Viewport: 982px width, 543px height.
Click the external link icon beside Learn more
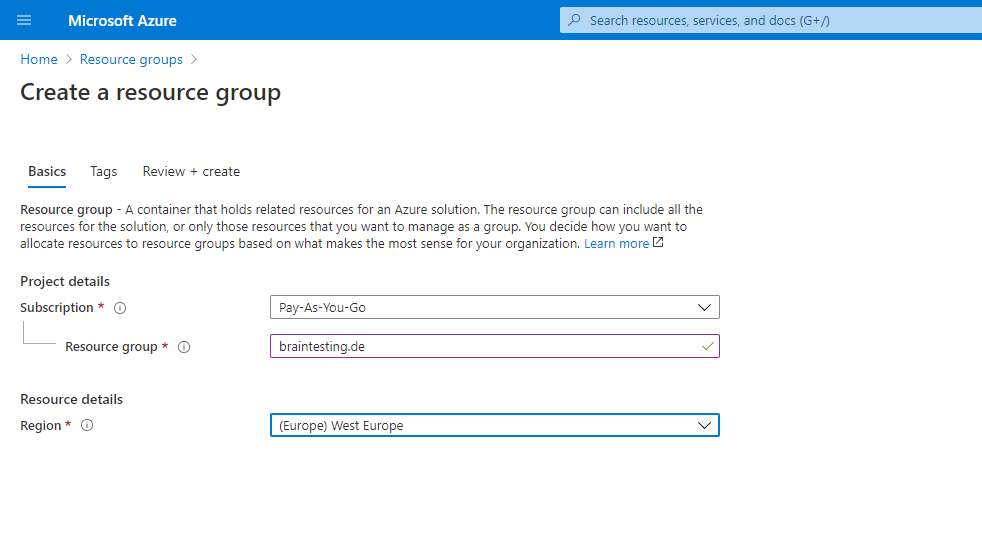point(658,242)
